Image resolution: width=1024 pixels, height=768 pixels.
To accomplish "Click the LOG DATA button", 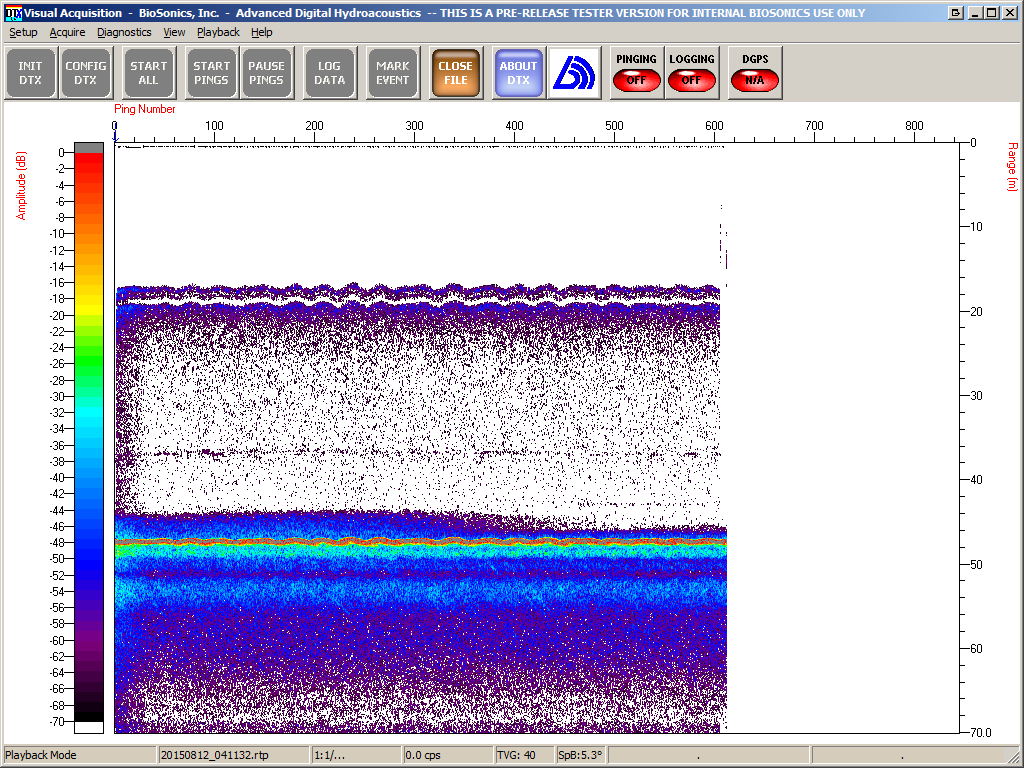I will coord(329,73).
